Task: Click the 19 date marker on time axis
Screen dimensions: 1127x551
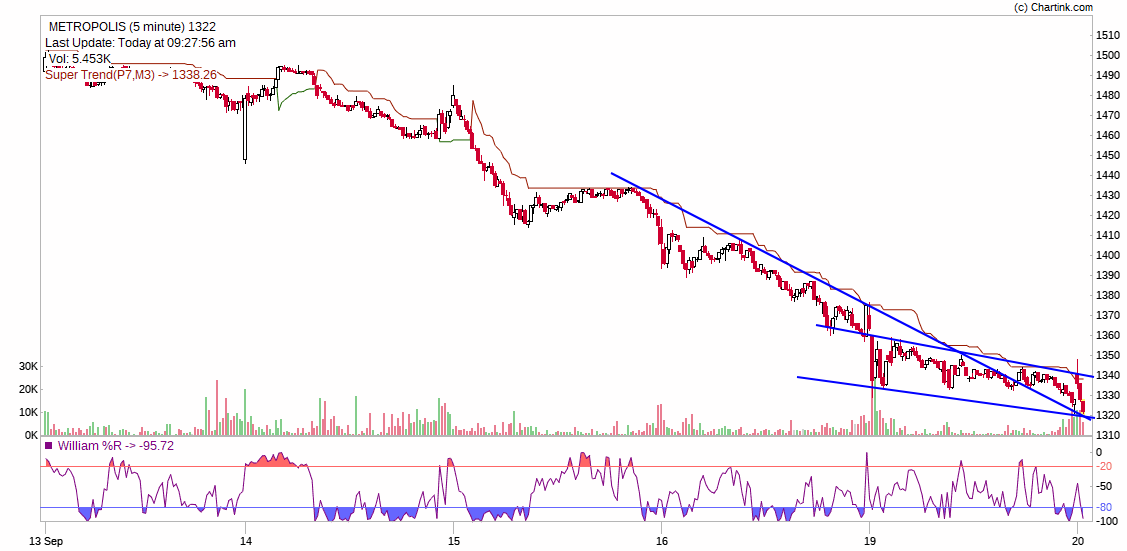Action: coord(870,541)
